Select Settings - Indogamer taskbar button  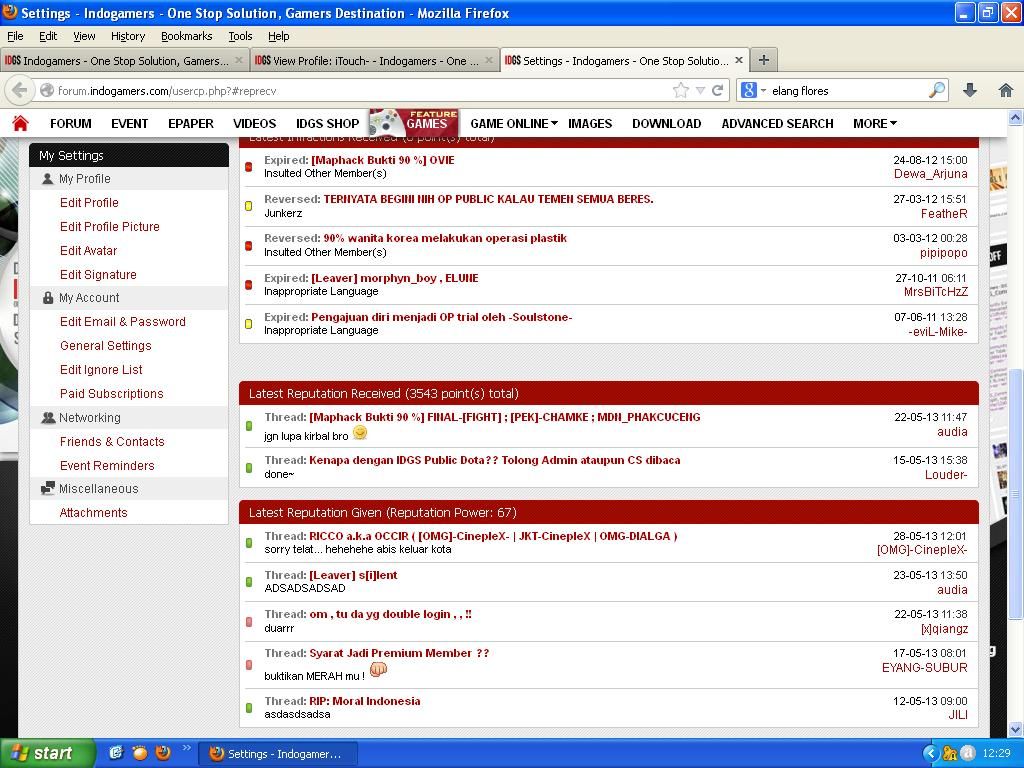278,754
